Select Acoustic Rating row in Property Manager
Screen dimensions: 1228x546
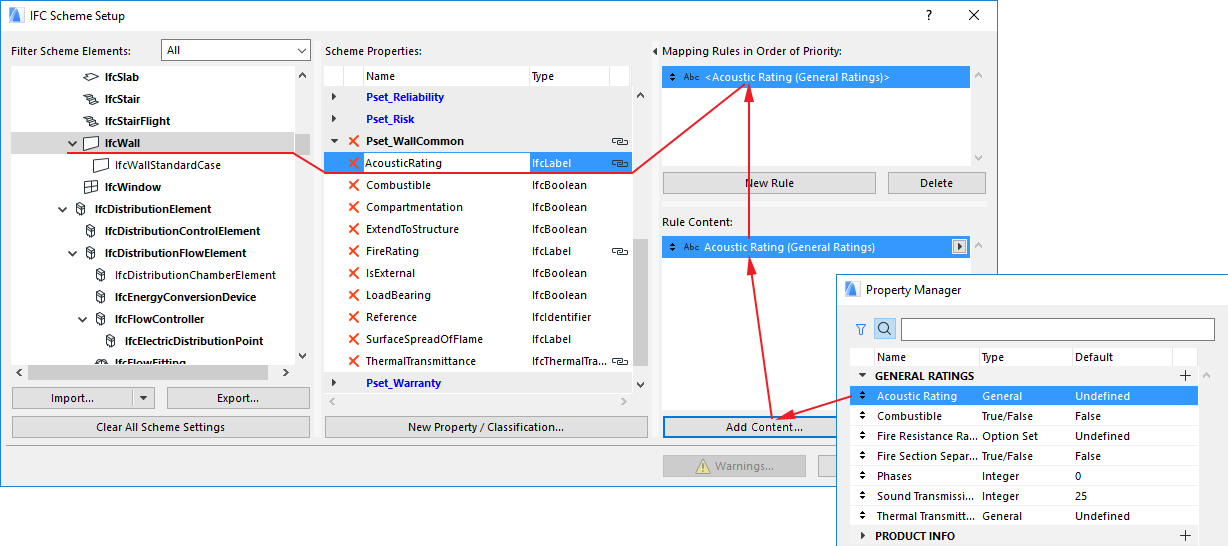[x=1024, y=396]
